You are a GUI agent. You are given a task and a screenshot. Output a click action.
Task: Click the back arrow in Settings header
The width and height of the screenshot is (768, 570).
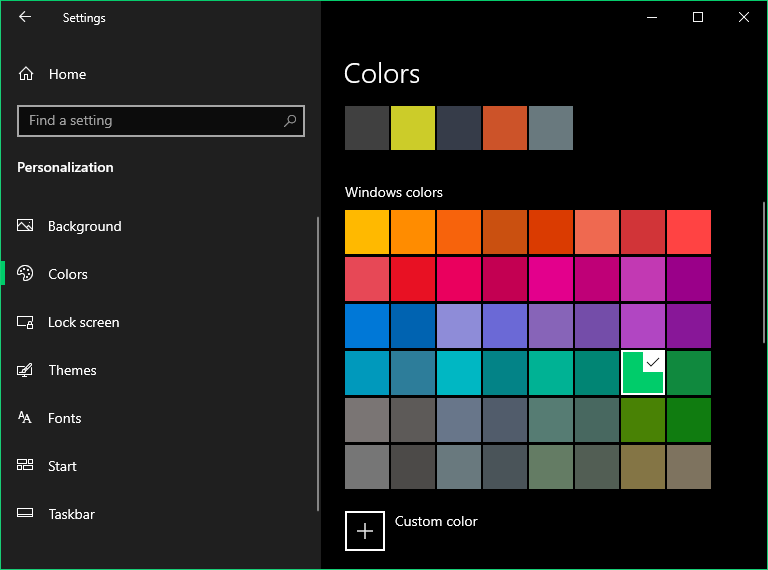coord(25,17)
